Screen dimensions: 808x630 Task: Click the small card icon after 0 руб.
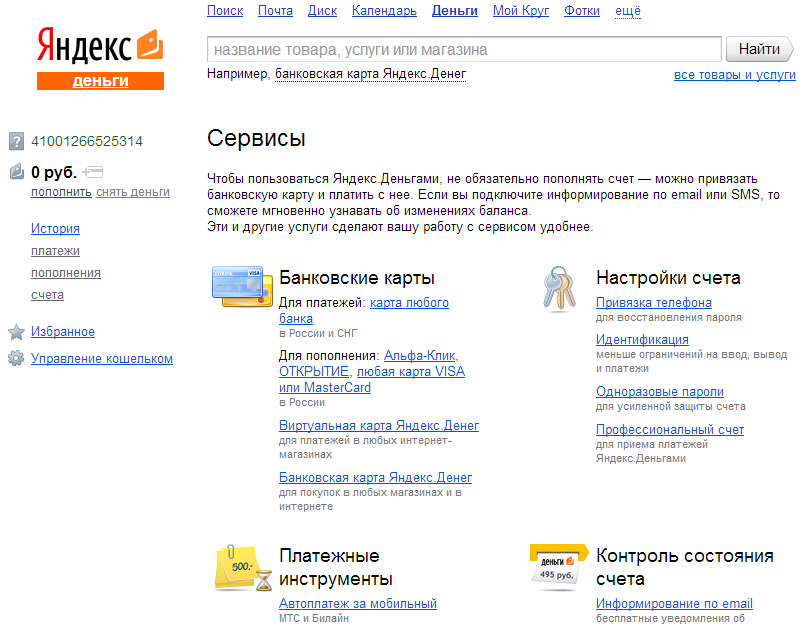click(93, 172)
